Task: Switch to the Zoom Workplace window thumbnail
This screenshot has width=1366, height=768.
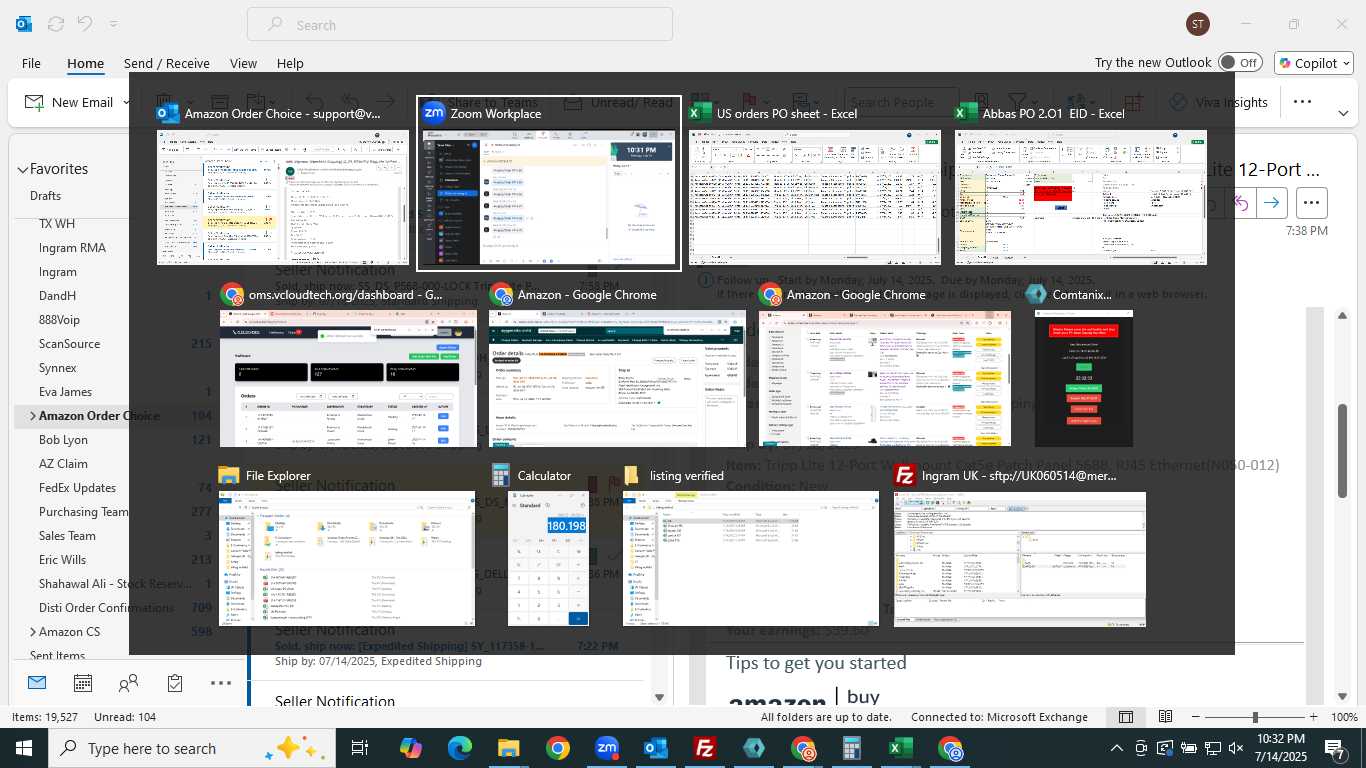Action: pos(549,184)
